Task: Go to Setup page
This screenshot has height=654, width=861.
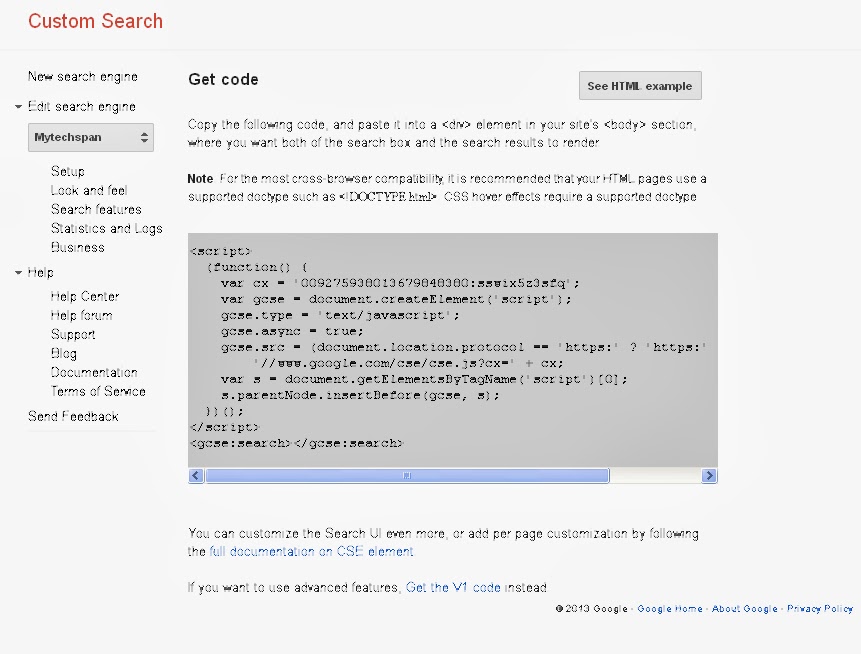Action: (68, 171)
